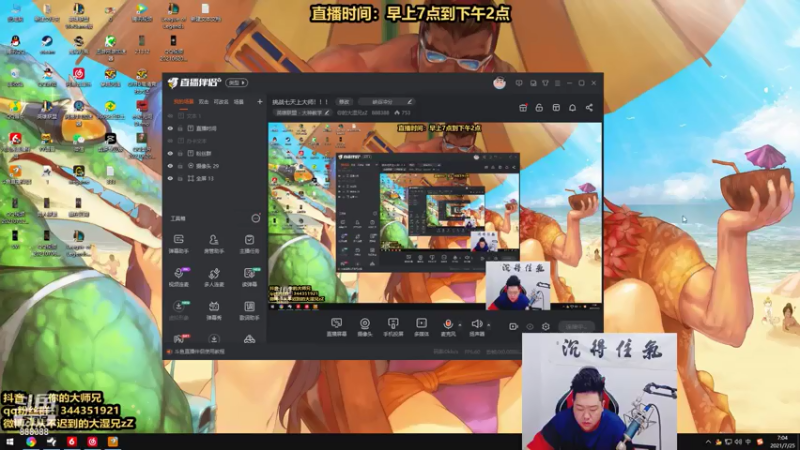Click the greyed live button at bottom right

coord(576,327)
